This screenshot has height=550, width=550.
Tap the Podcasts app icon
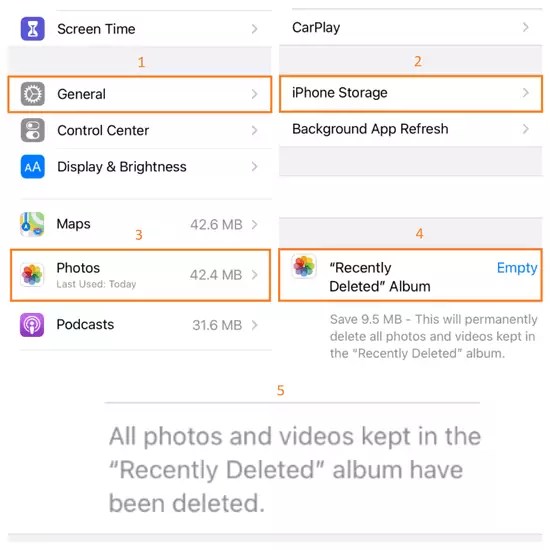(x=32, y=325)
